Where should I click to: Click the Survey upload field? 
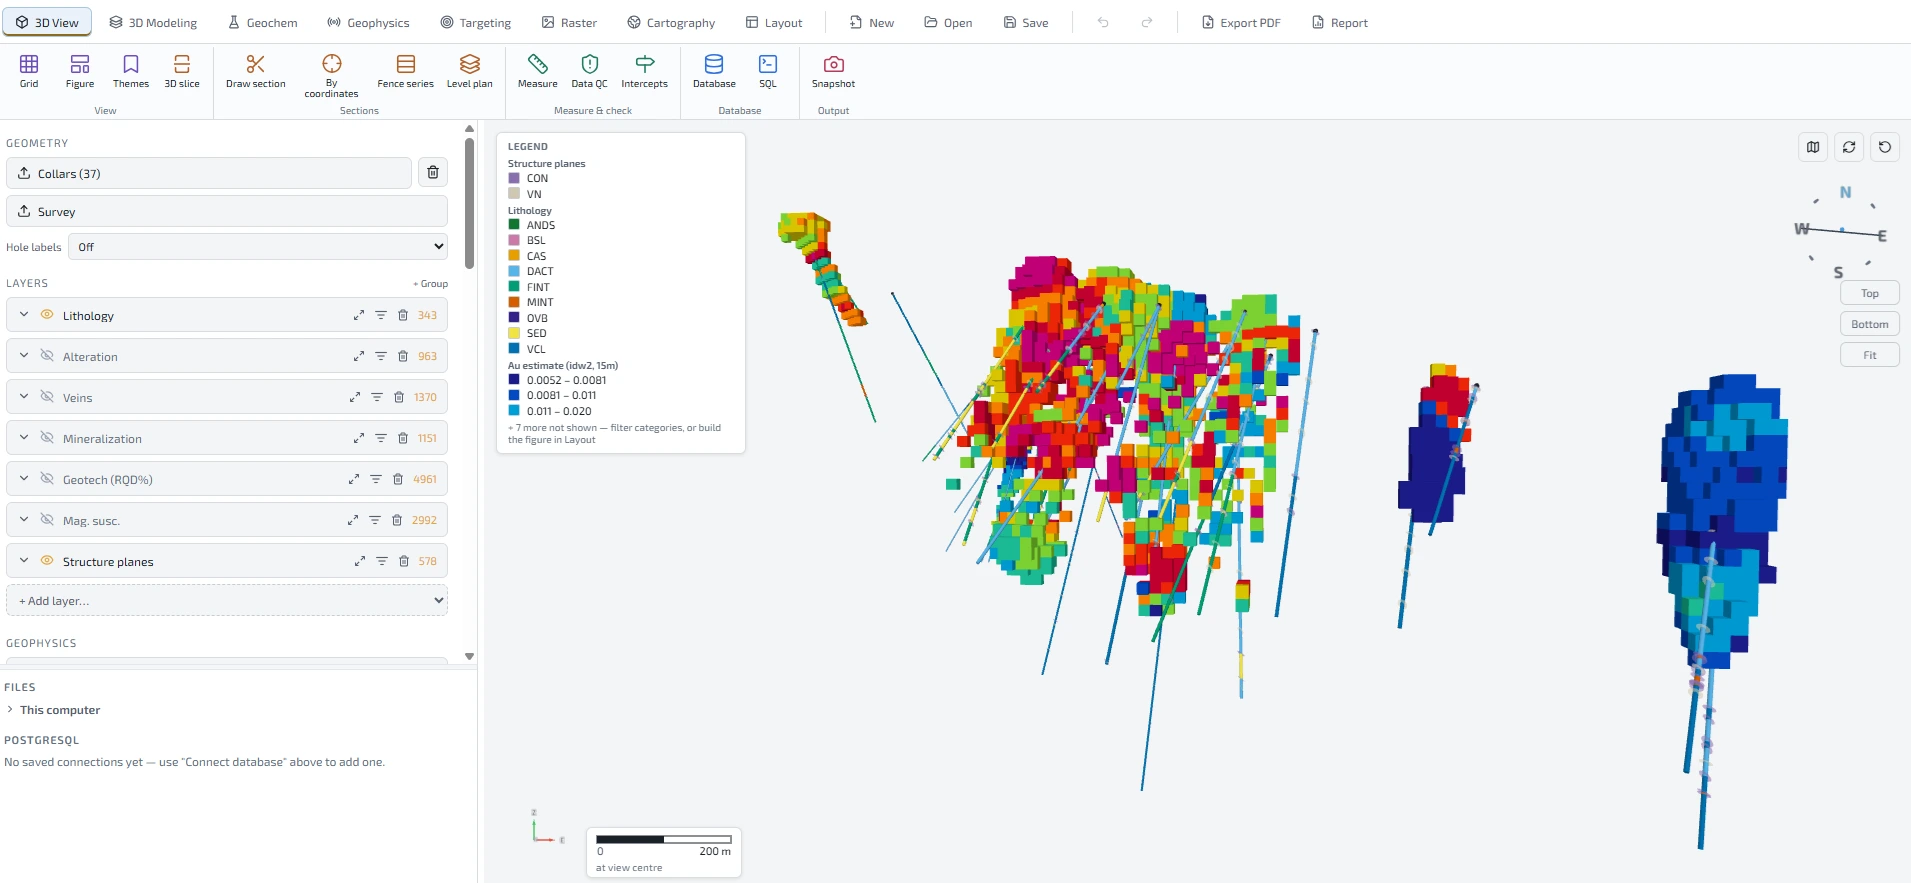pos(227,211)
